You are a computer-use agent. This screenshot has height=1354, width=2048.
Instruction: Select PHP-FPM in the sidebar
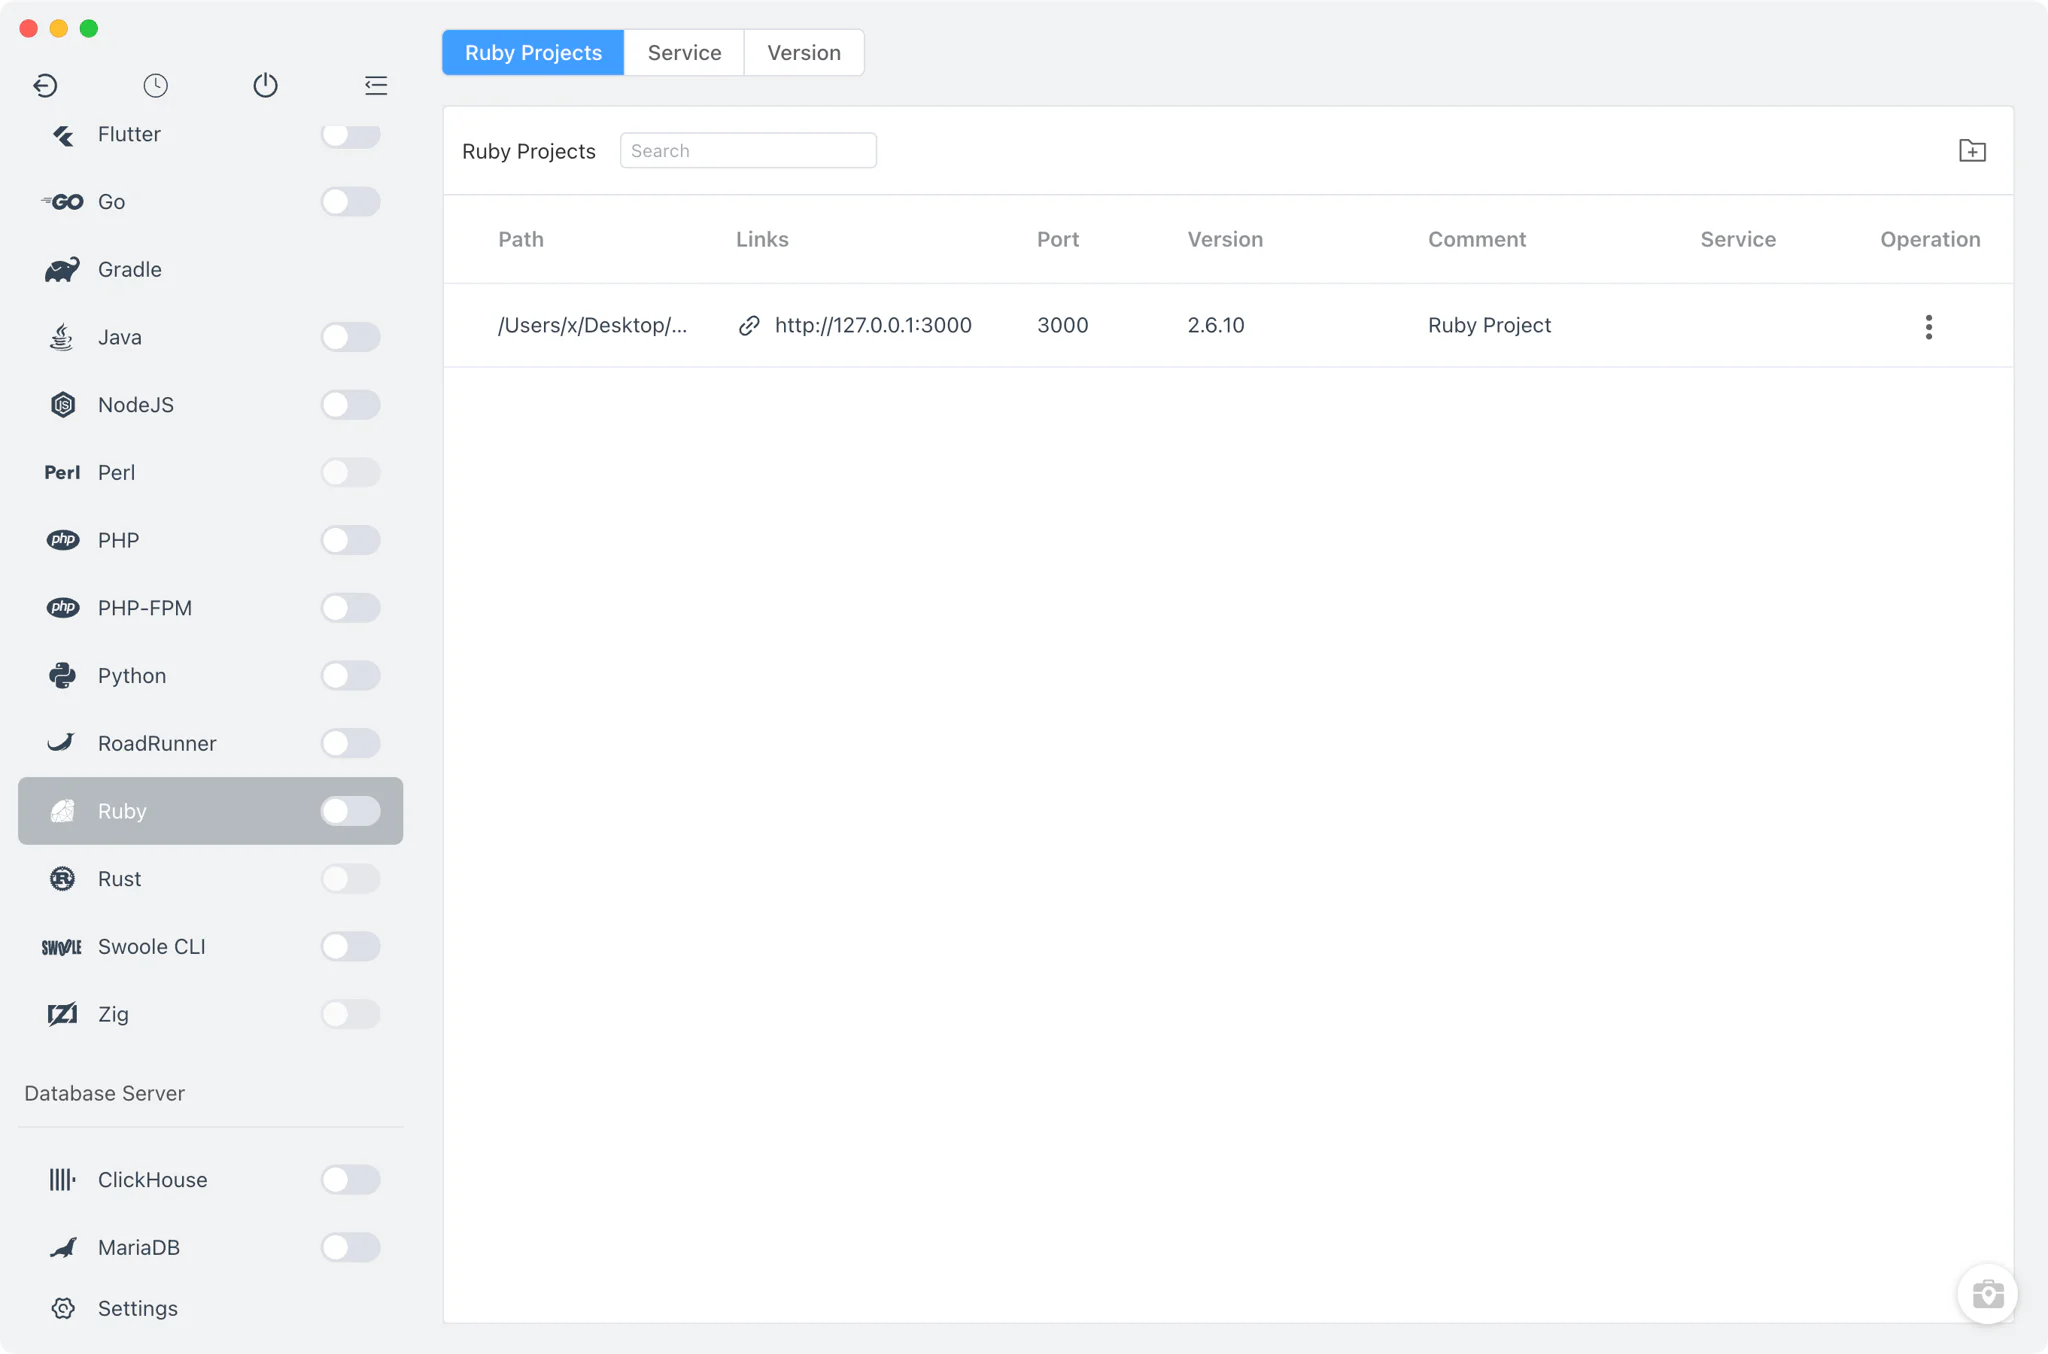pos(210,608)
